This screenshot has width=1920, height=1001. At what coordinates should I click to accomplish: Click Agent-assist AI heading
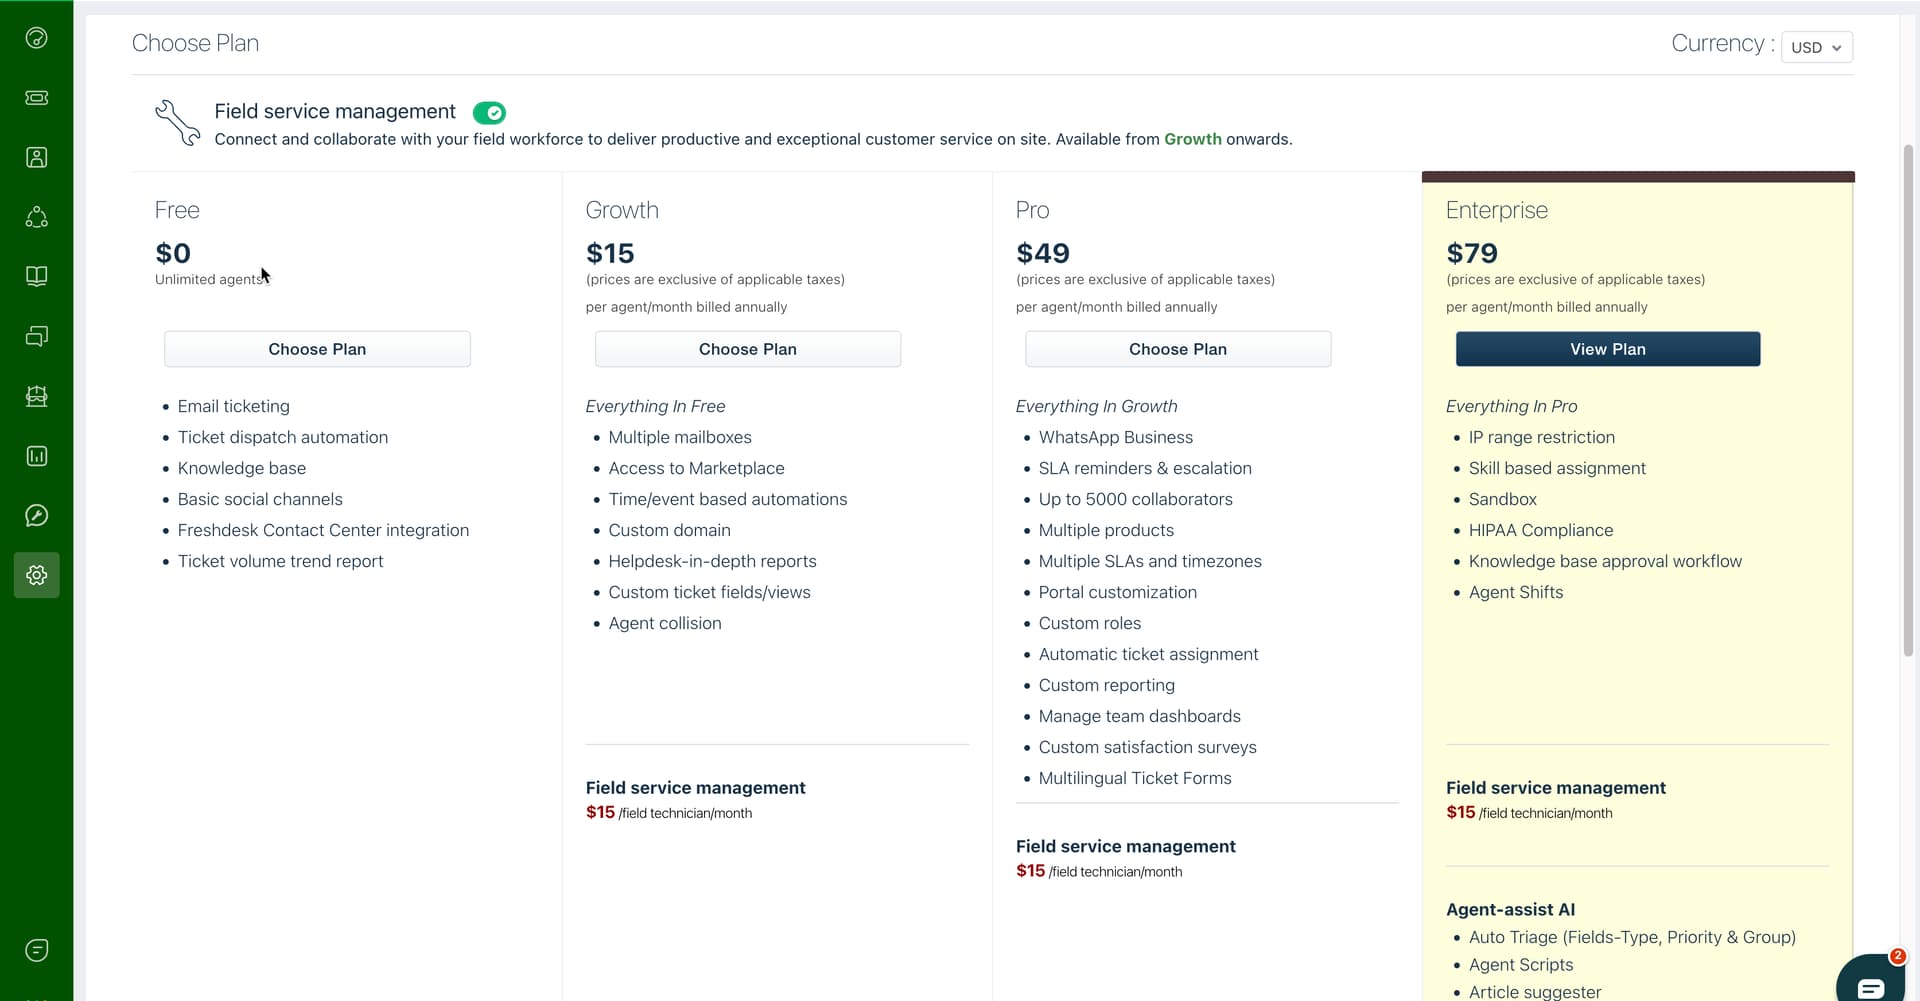[1510, 909]
